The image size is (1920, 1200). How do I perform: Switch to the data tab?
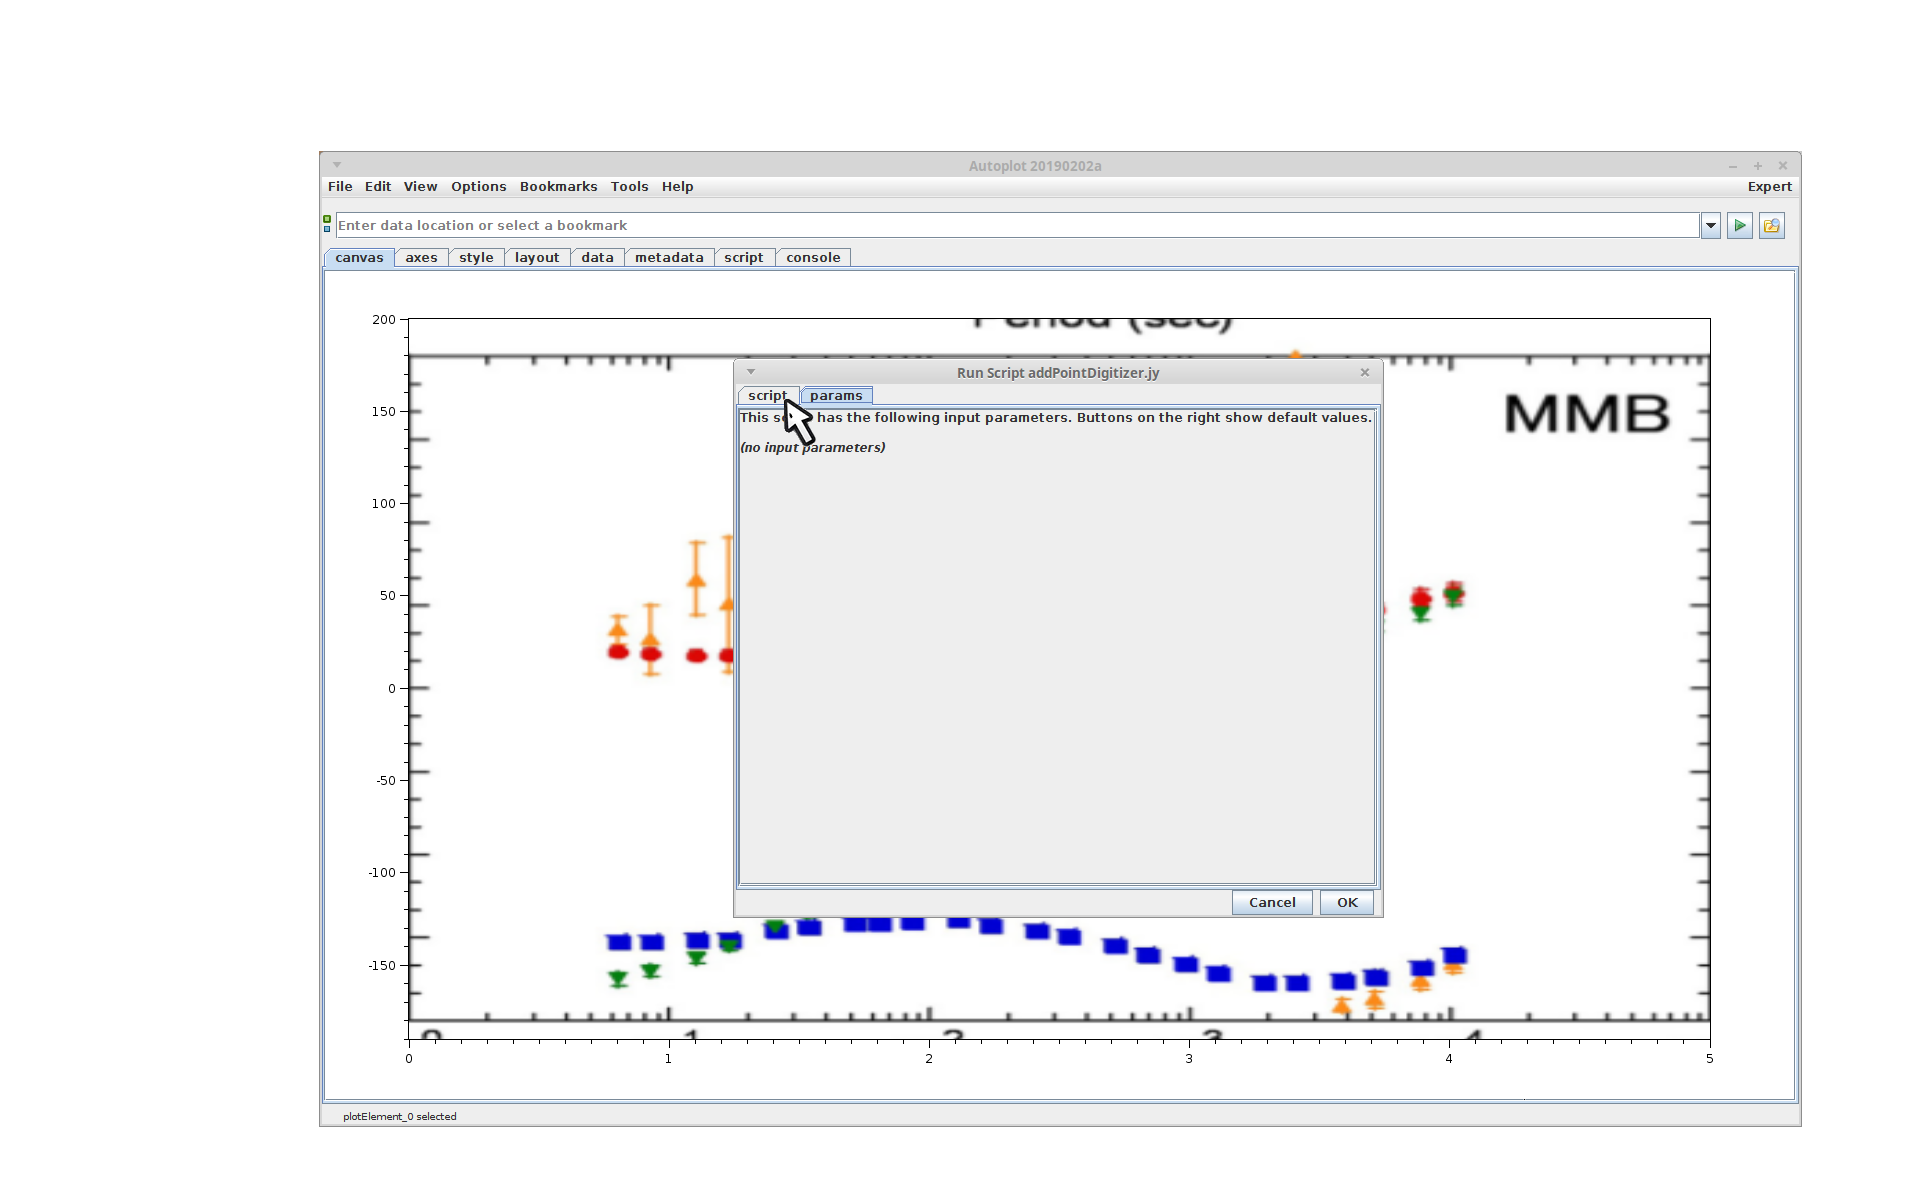click(x=597, y=258)
